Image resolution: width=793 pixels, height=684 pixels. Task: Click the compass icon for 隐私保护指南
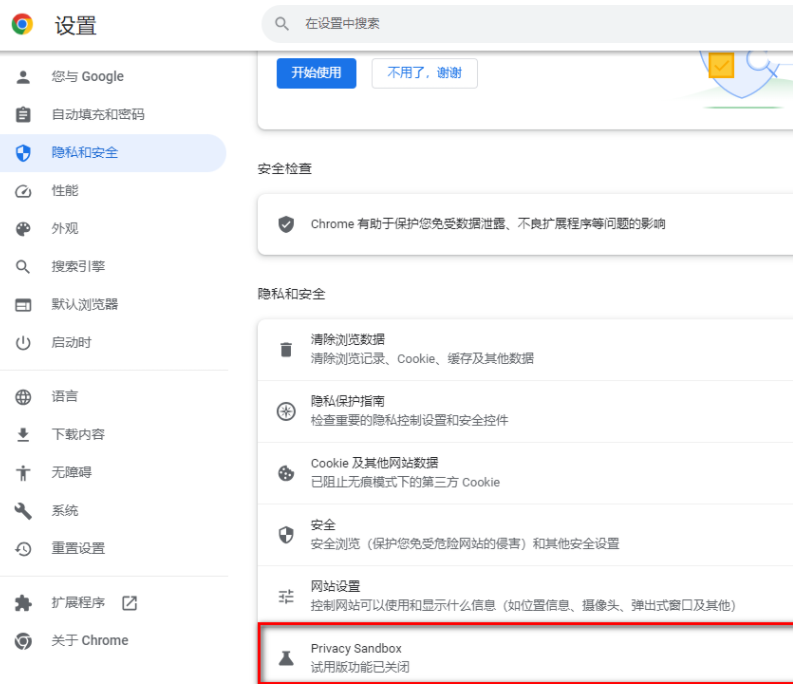pos(286,411)
